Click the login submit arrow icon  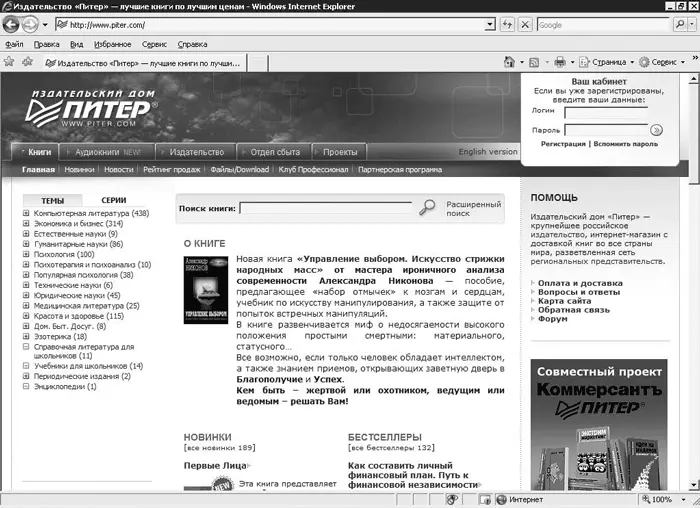click(656, 130)
